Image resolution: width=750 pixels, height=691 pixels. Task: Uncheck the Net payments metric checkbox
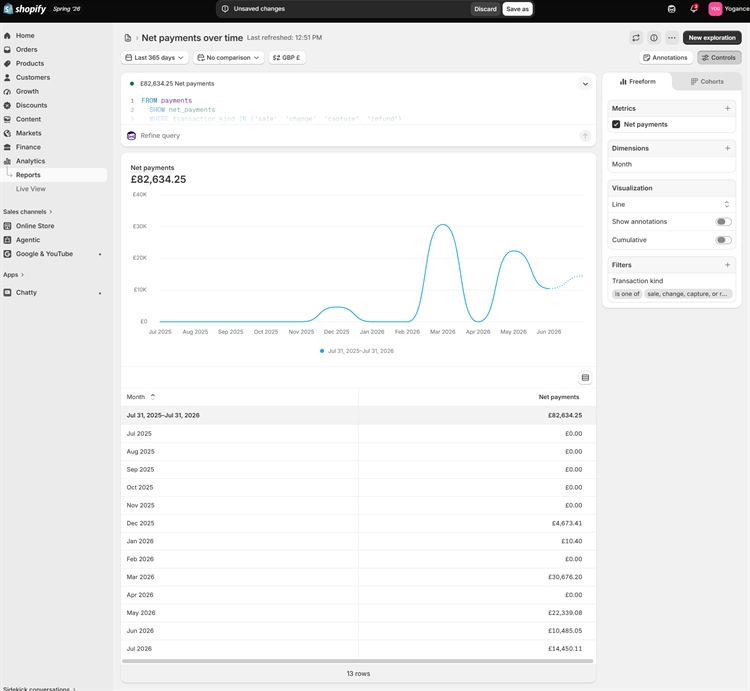click(616, 124)
